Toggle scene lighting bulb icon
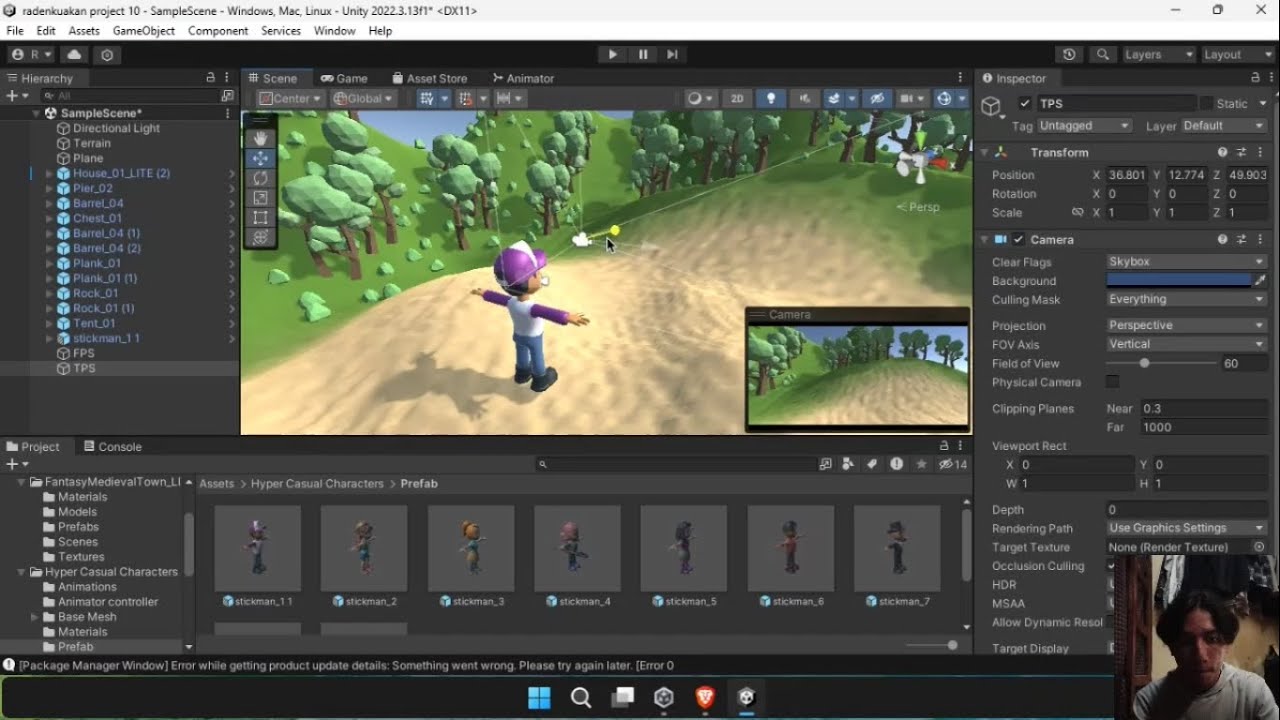The image size is (1280, 720). click(770, 98)
